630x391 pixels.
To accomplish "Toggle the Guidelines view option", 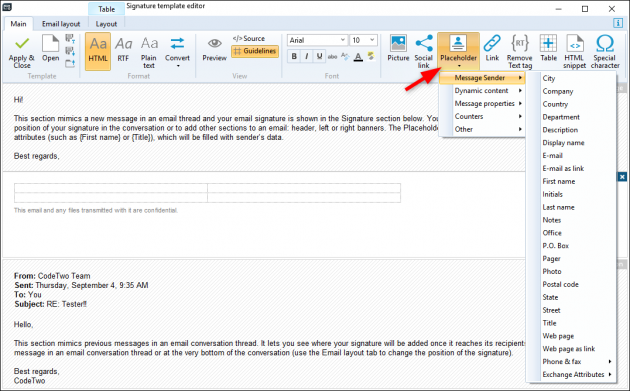I will pyautogui.click(x=255, y=51).
